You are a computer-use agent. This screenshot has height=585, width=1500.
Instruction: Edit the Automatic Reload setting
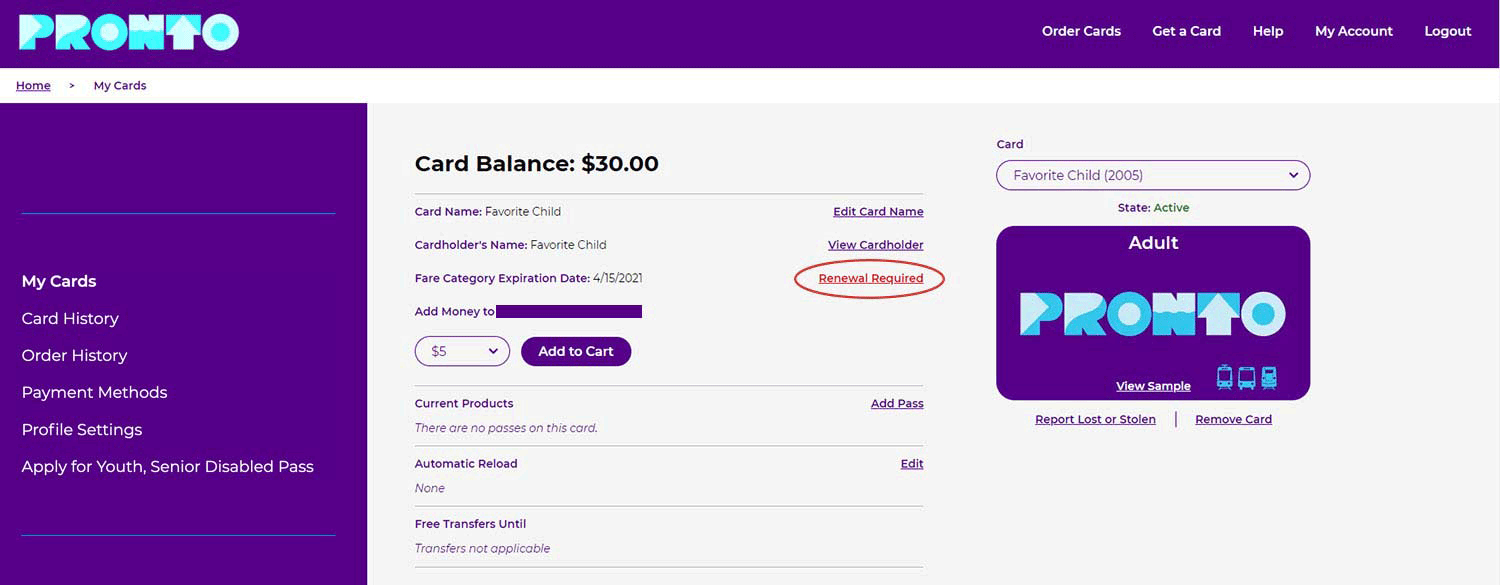pos(911,464)
